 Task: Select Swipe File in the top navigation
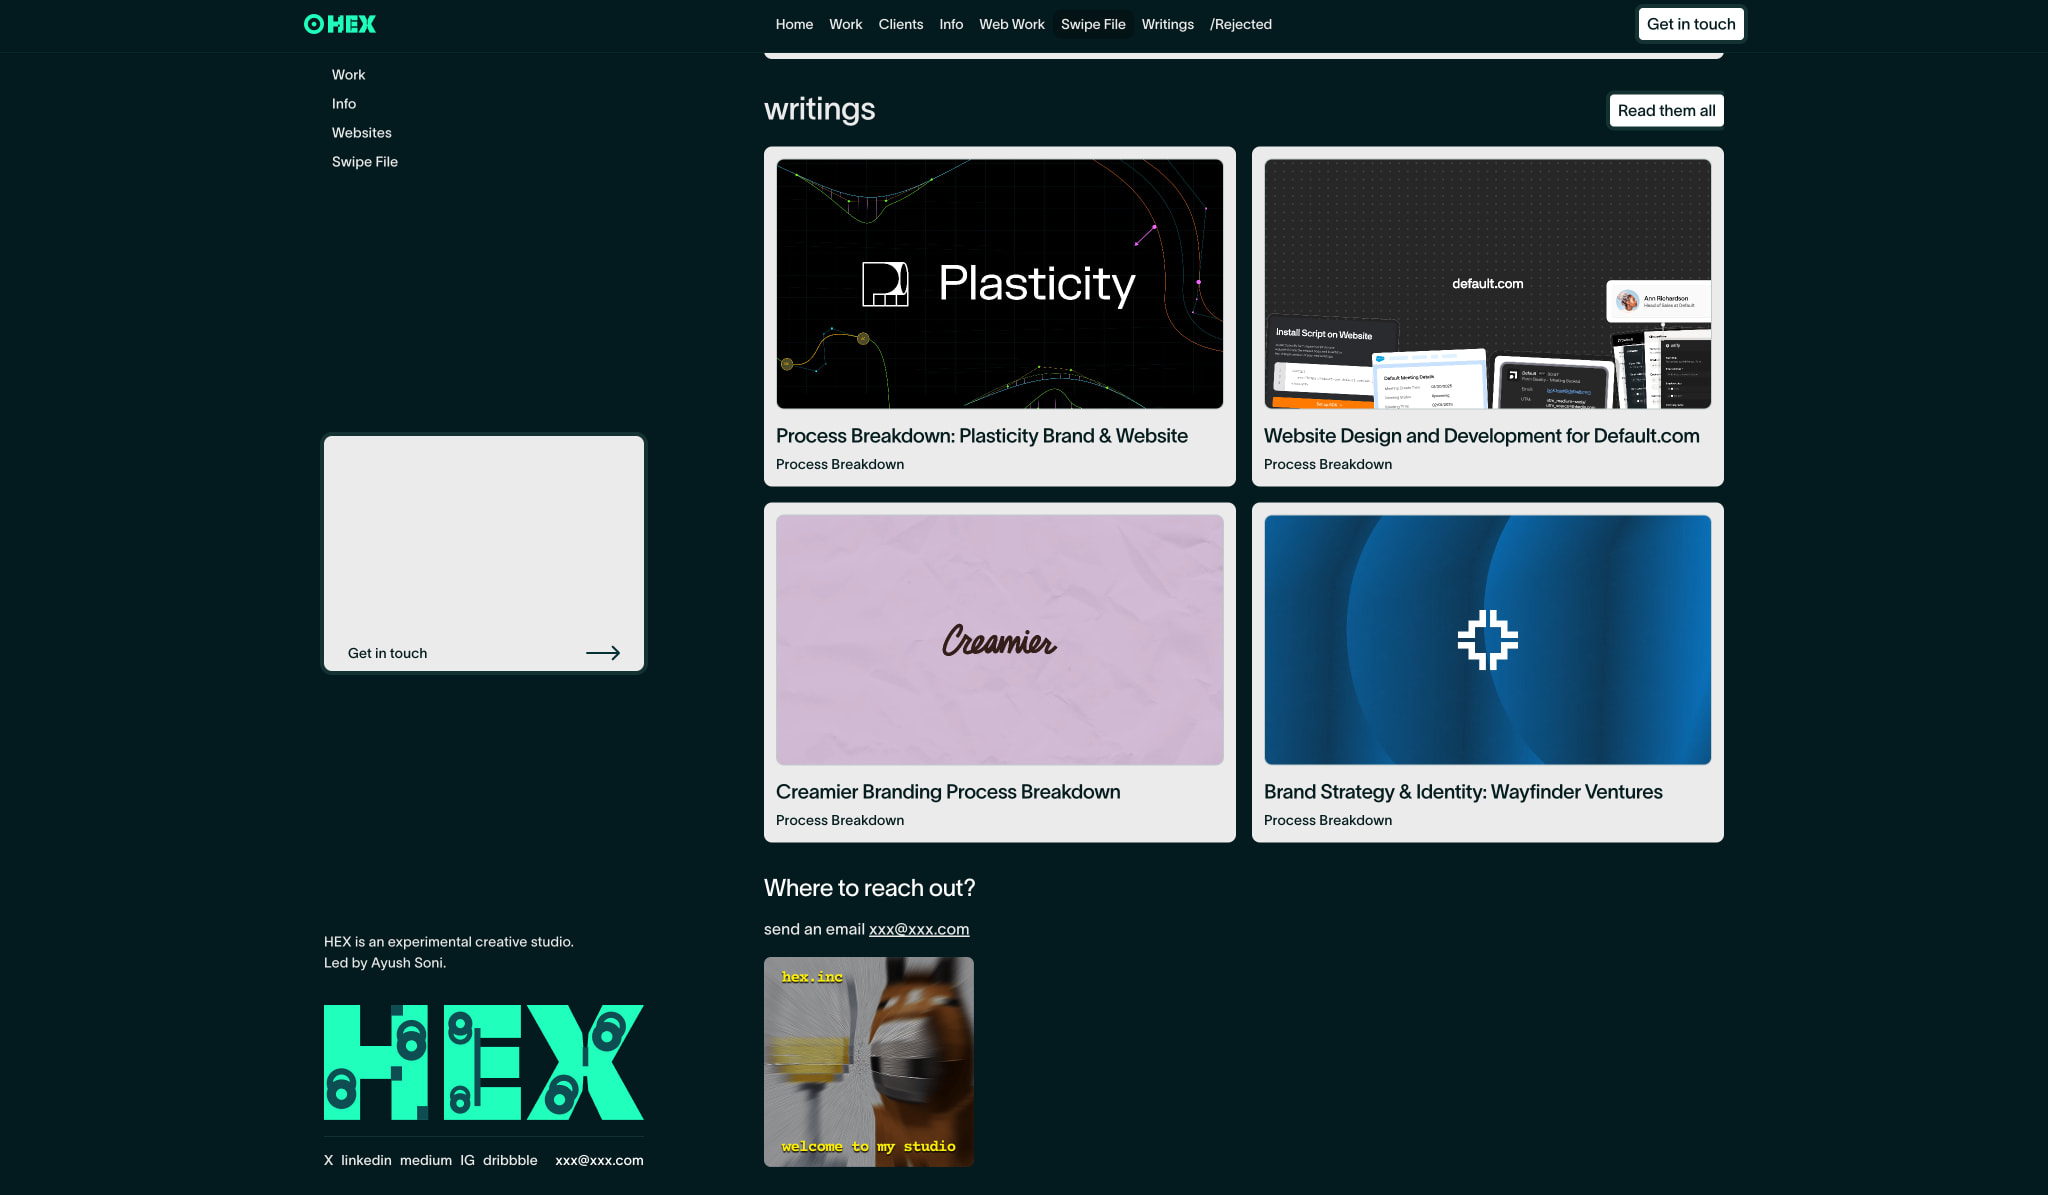[x=1093, y=24]
